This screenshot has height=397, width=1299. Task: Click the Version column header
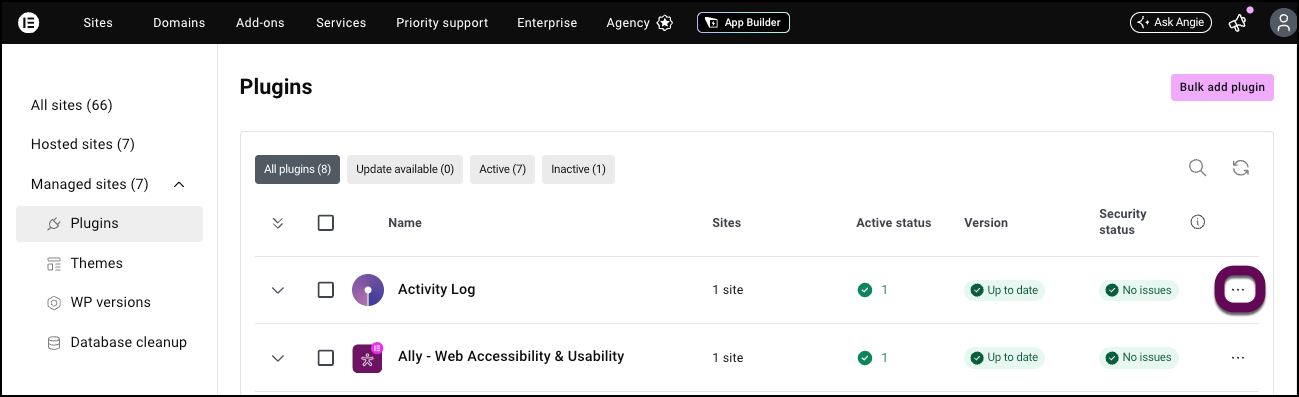pyautogui.click(x=986, y=223)
